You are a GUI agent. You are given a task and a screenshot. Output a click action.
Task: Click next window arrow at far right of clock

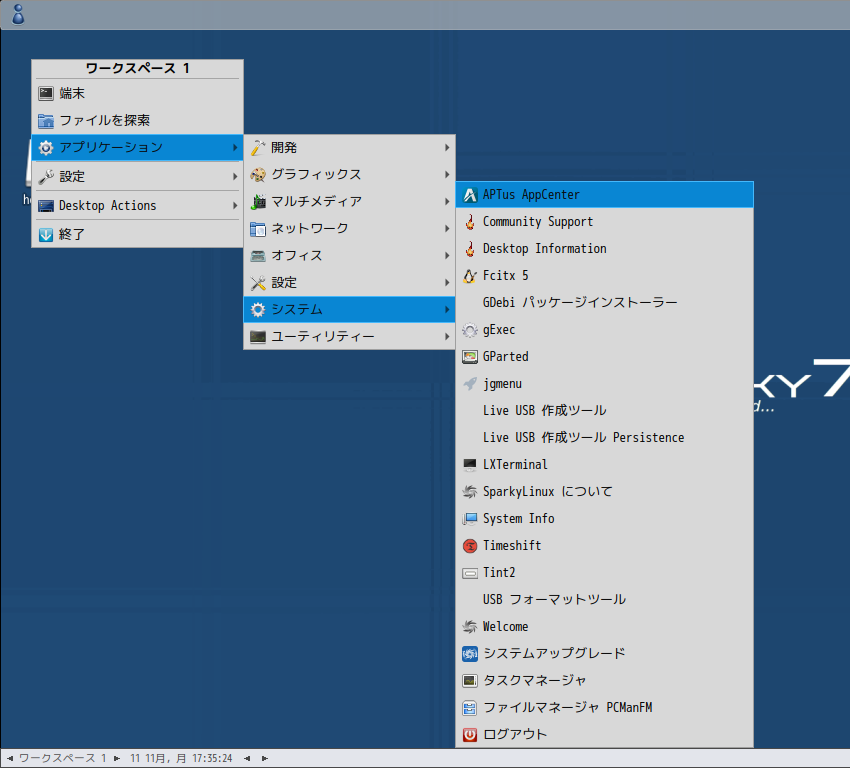[x=265, y=758]
